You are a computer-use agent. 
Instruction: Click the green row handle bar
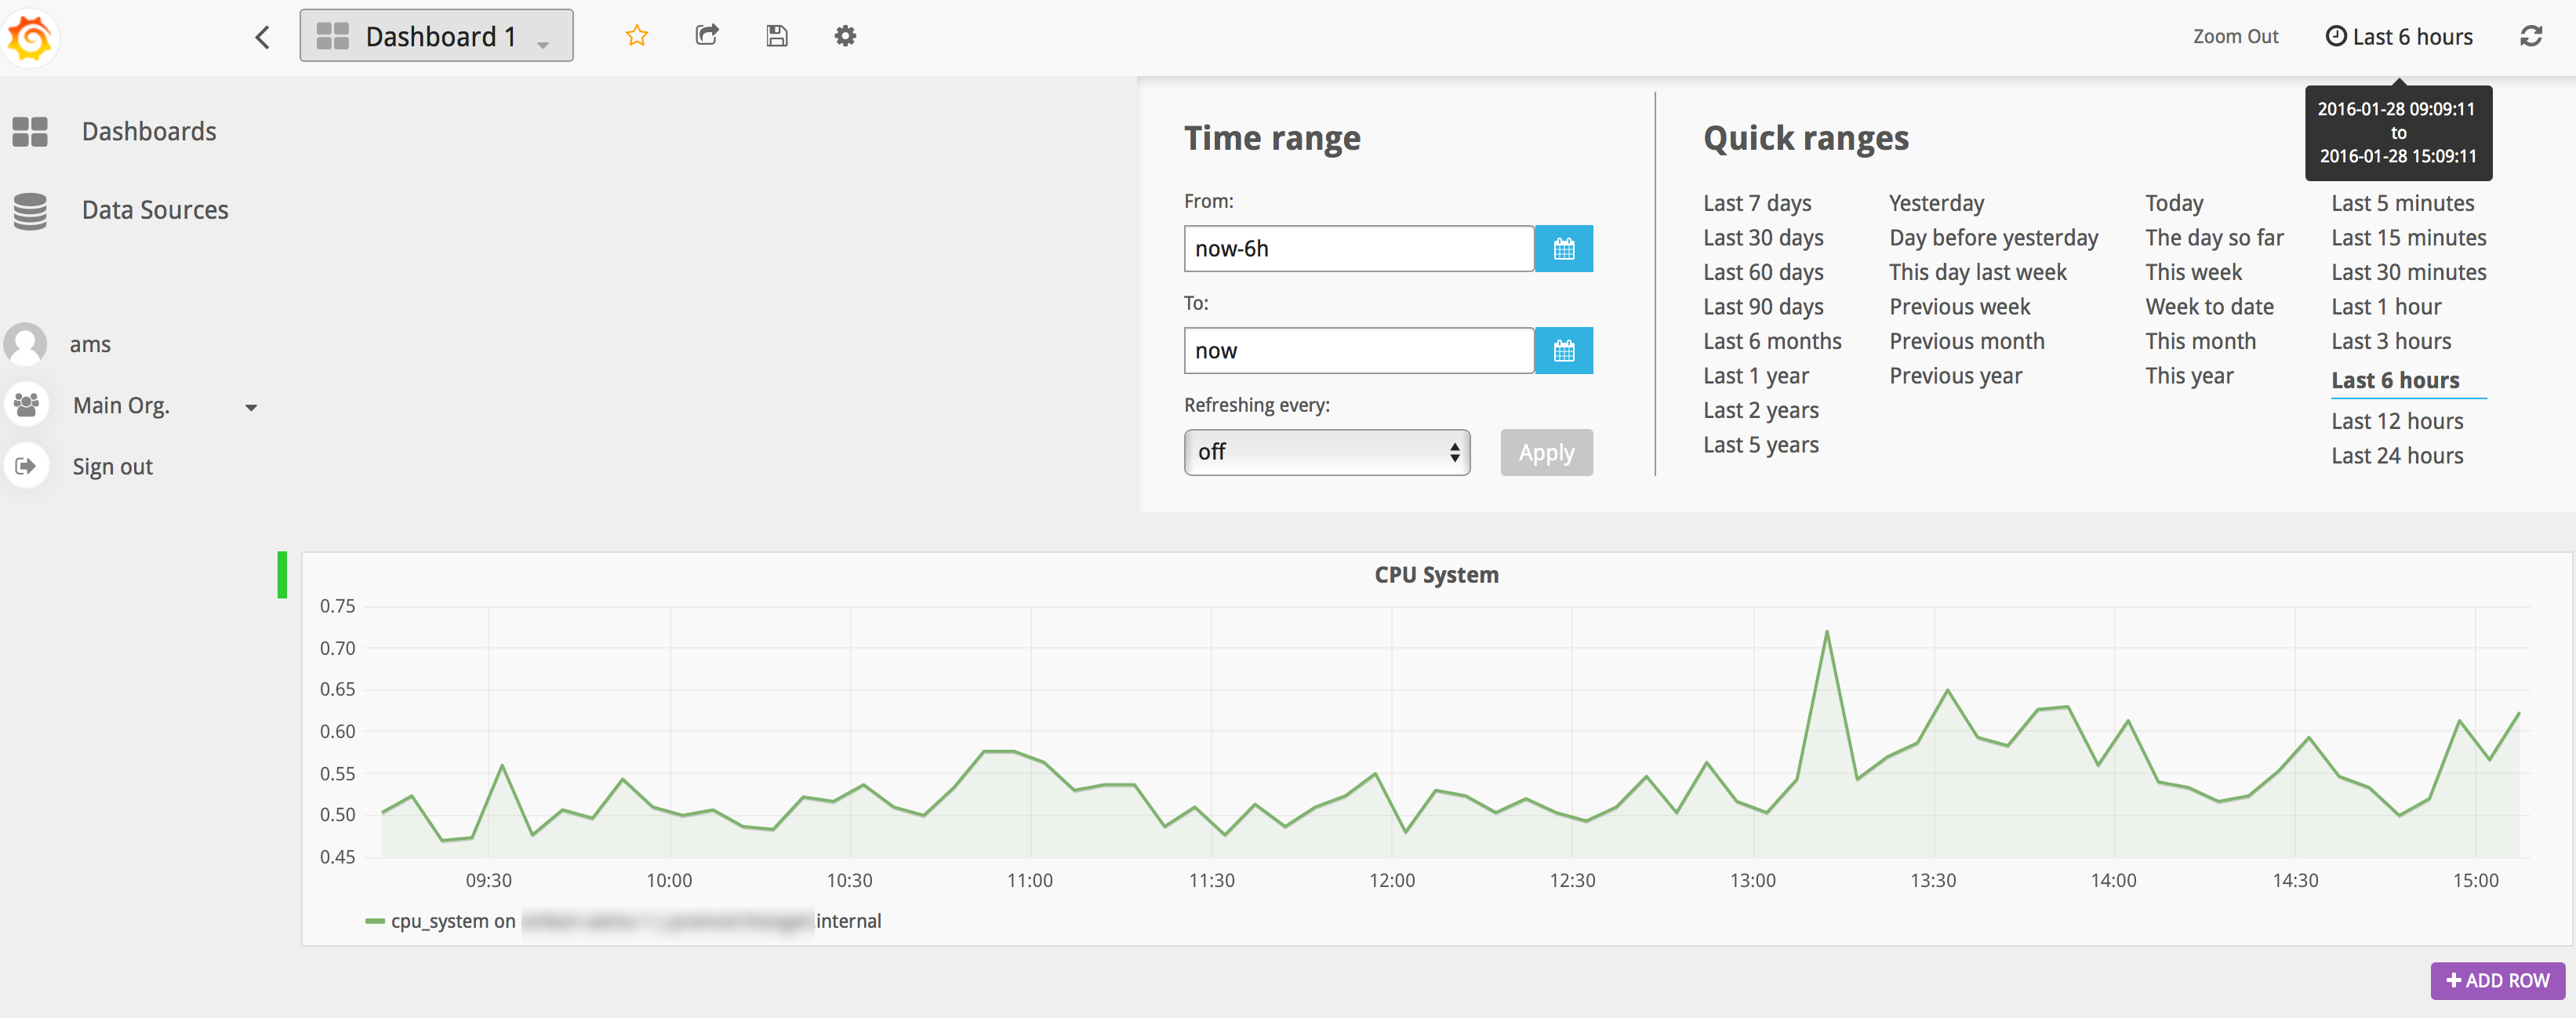coord(282,575)
